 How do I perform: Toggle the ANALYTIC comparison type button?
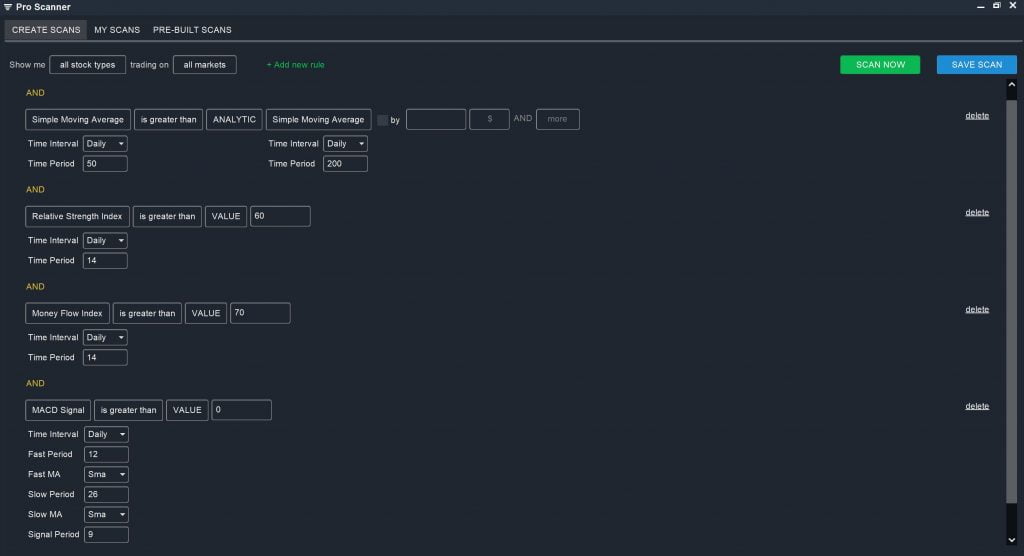(x=234, y=119)
